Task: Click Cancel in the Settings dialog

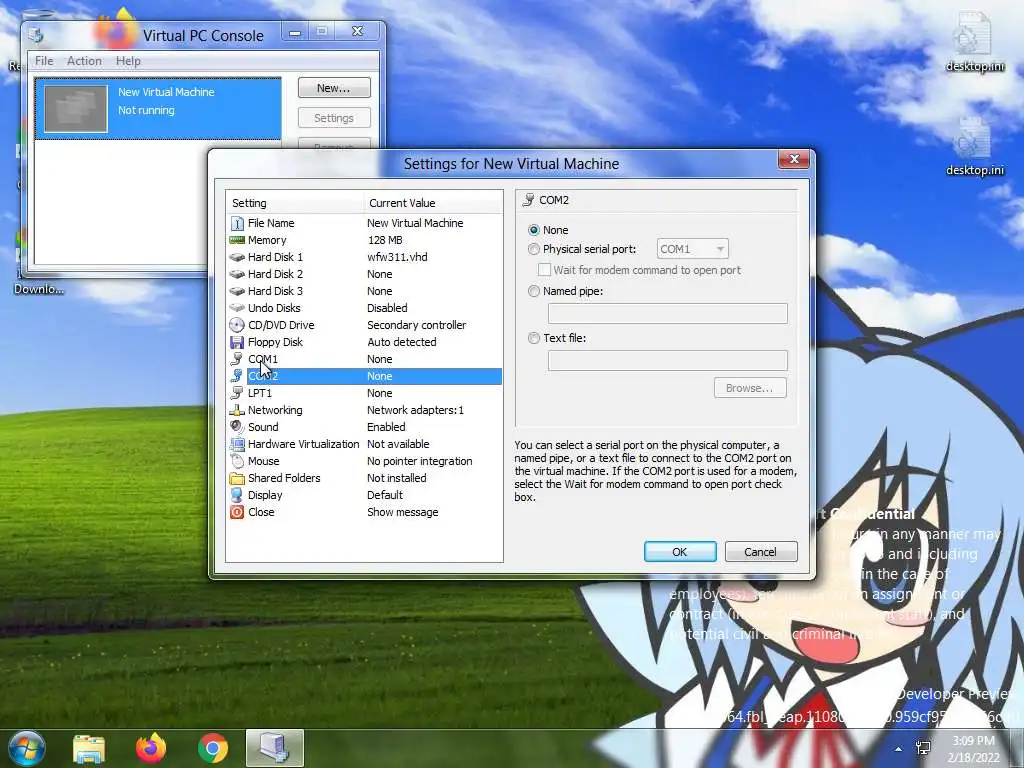Action: (x=761, y=552)
